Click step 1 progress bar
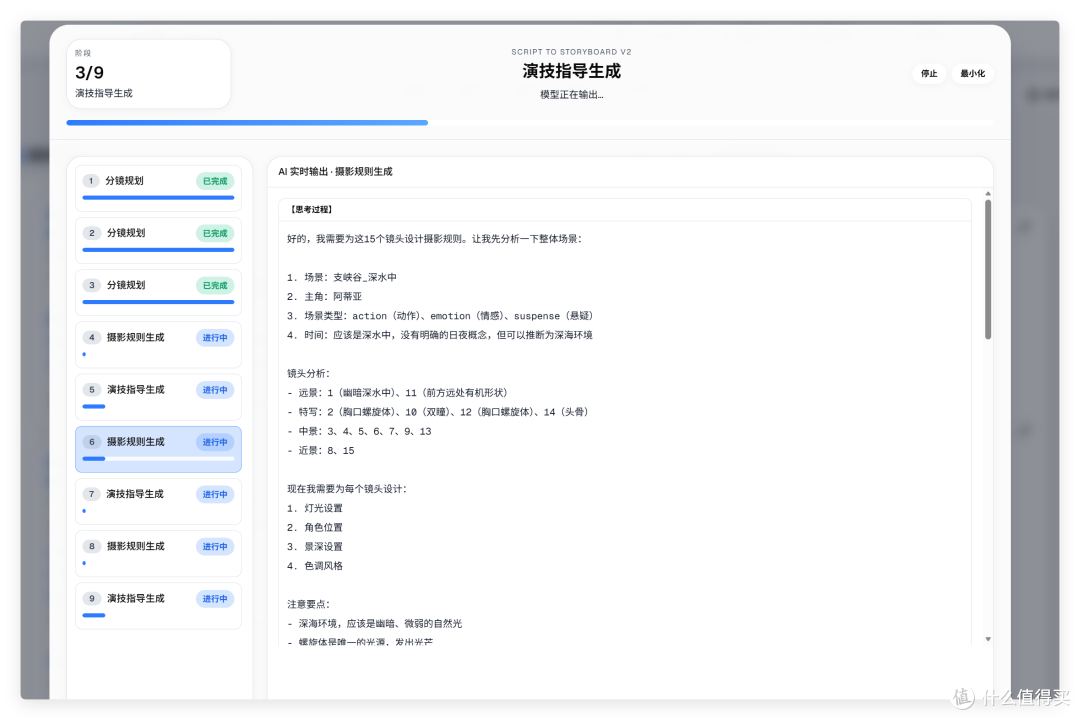 pos(158,198)
